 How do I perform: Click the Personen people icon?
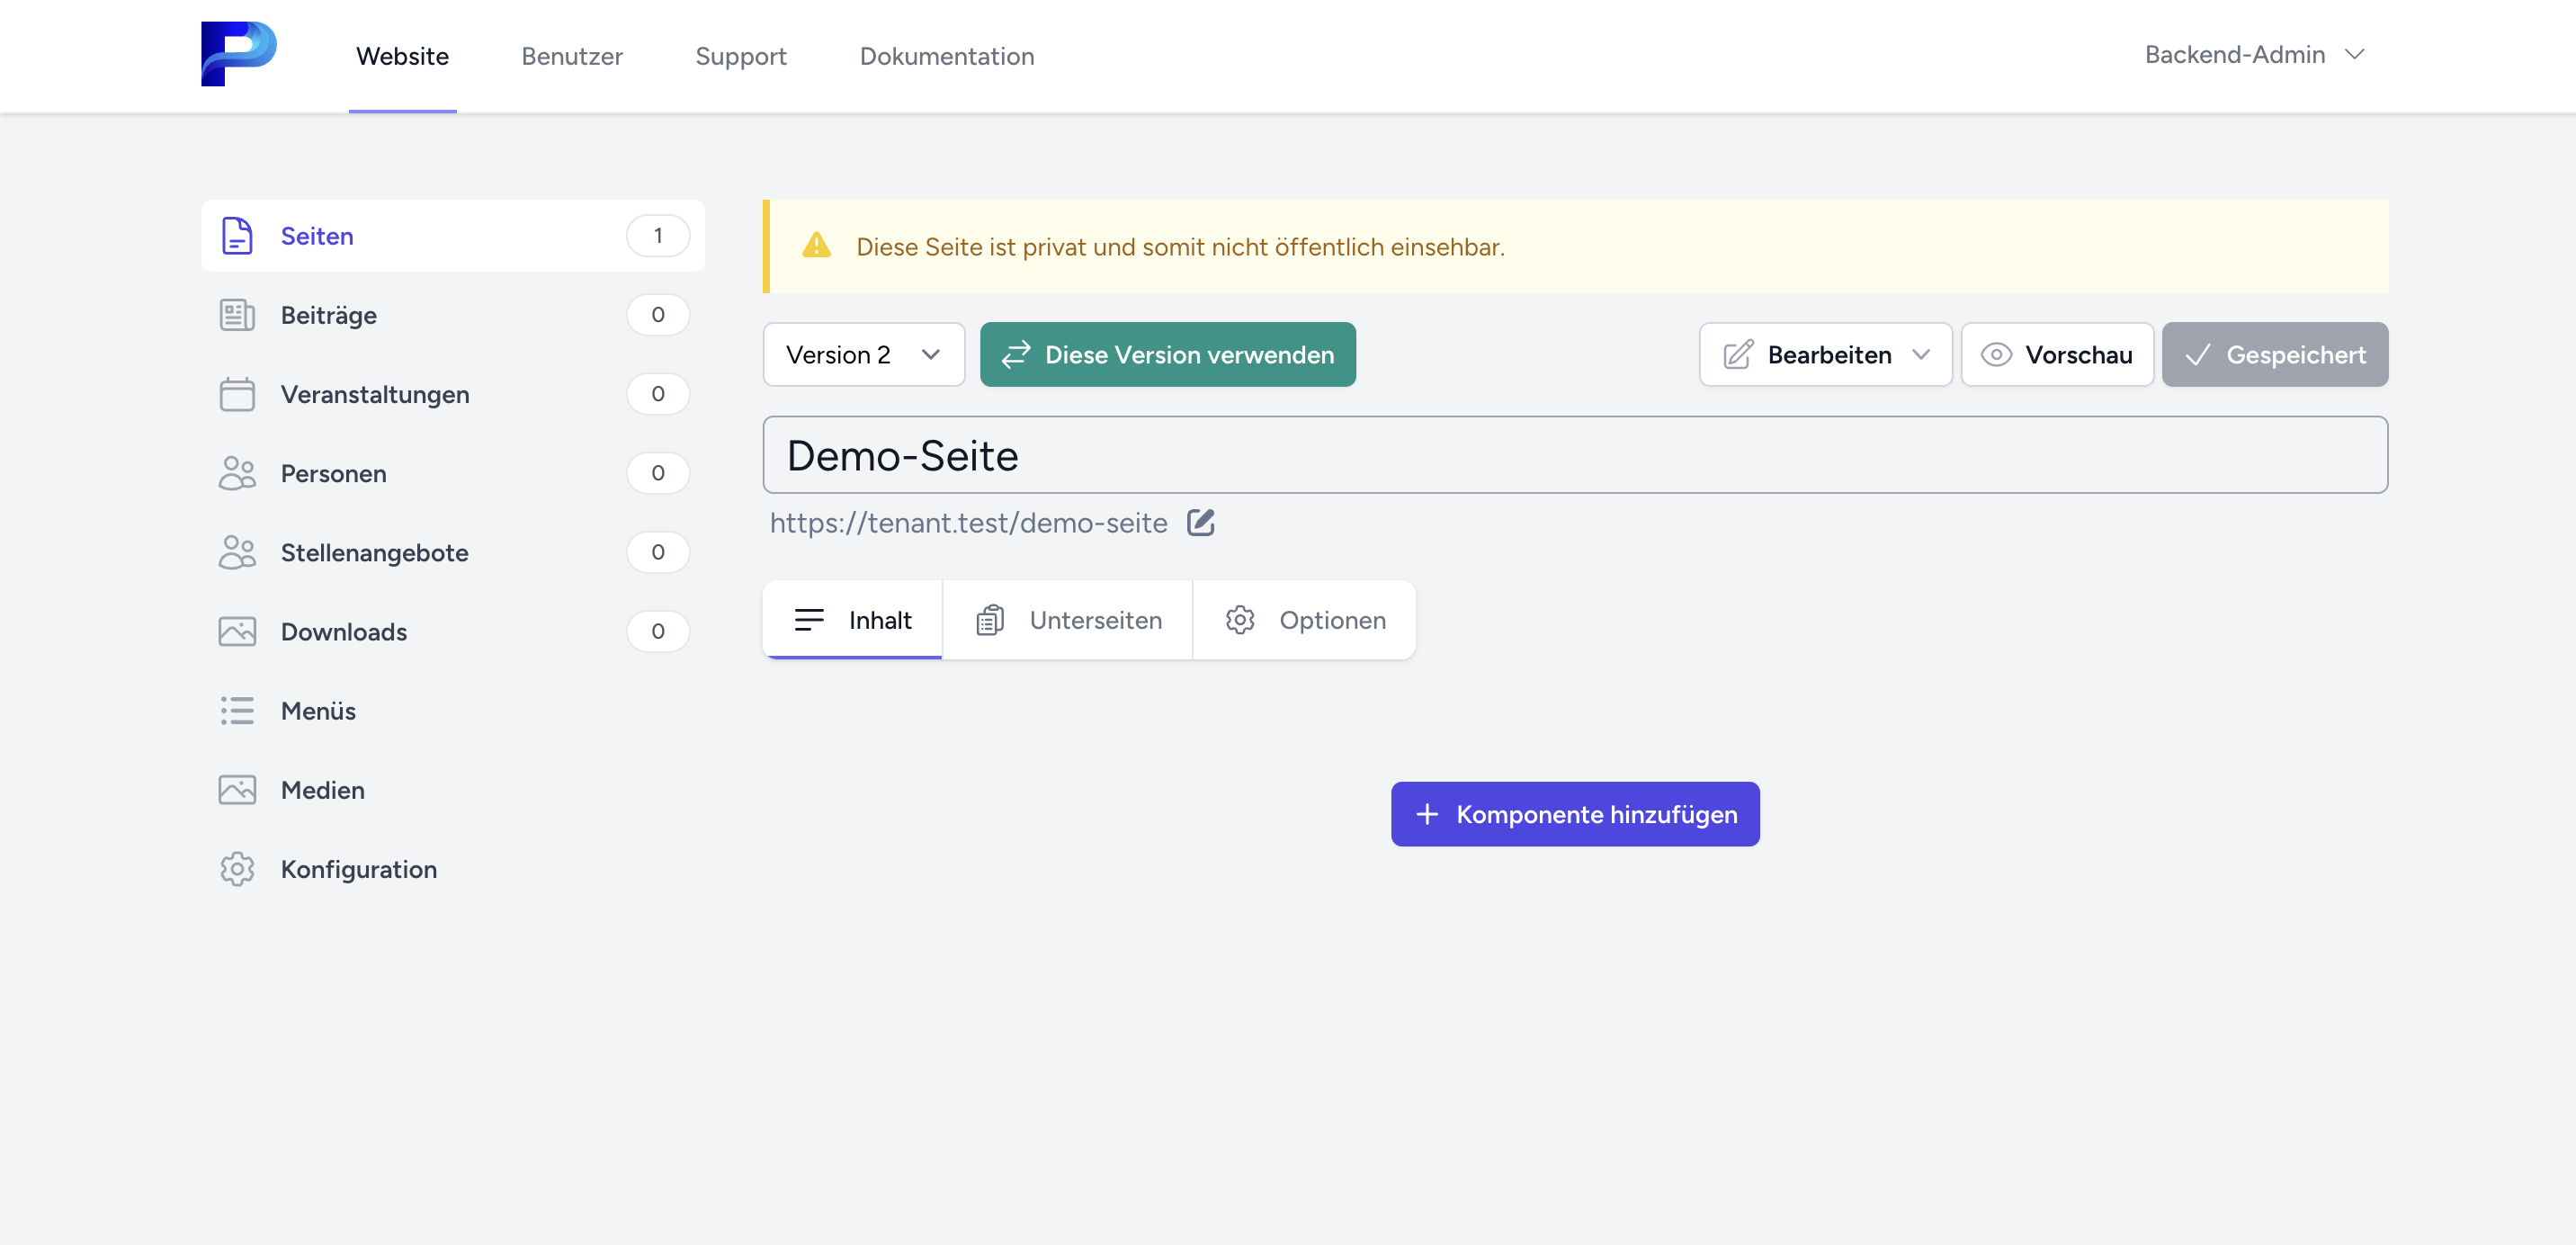tap(237, 473)
